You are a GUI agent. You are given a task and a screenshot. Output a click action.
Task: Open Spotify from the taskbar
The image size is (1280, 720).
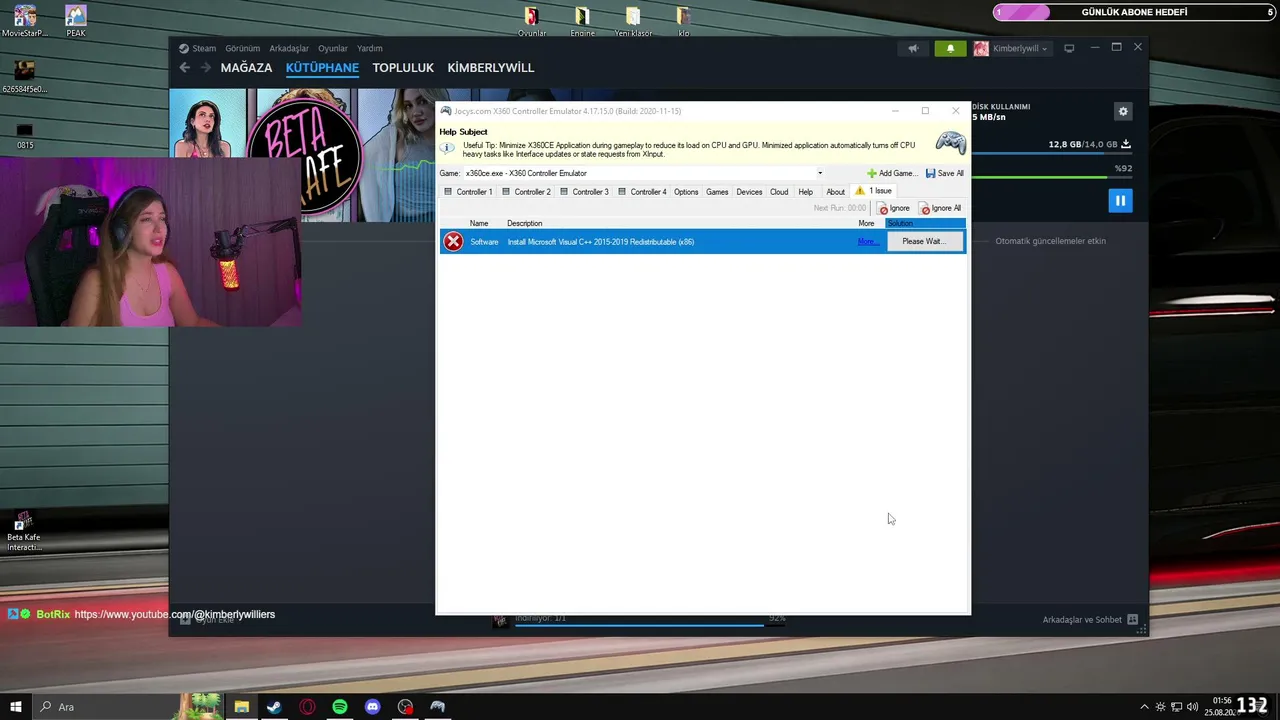click(340, 707)
